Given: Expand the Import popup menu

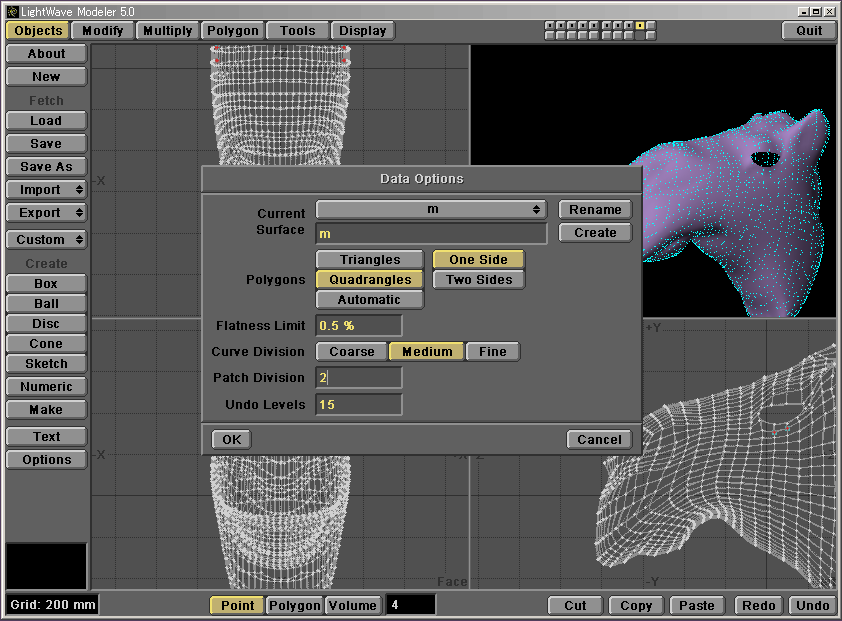Looking at the screenshot, I should pyautogui.click(x=46, y=190).
